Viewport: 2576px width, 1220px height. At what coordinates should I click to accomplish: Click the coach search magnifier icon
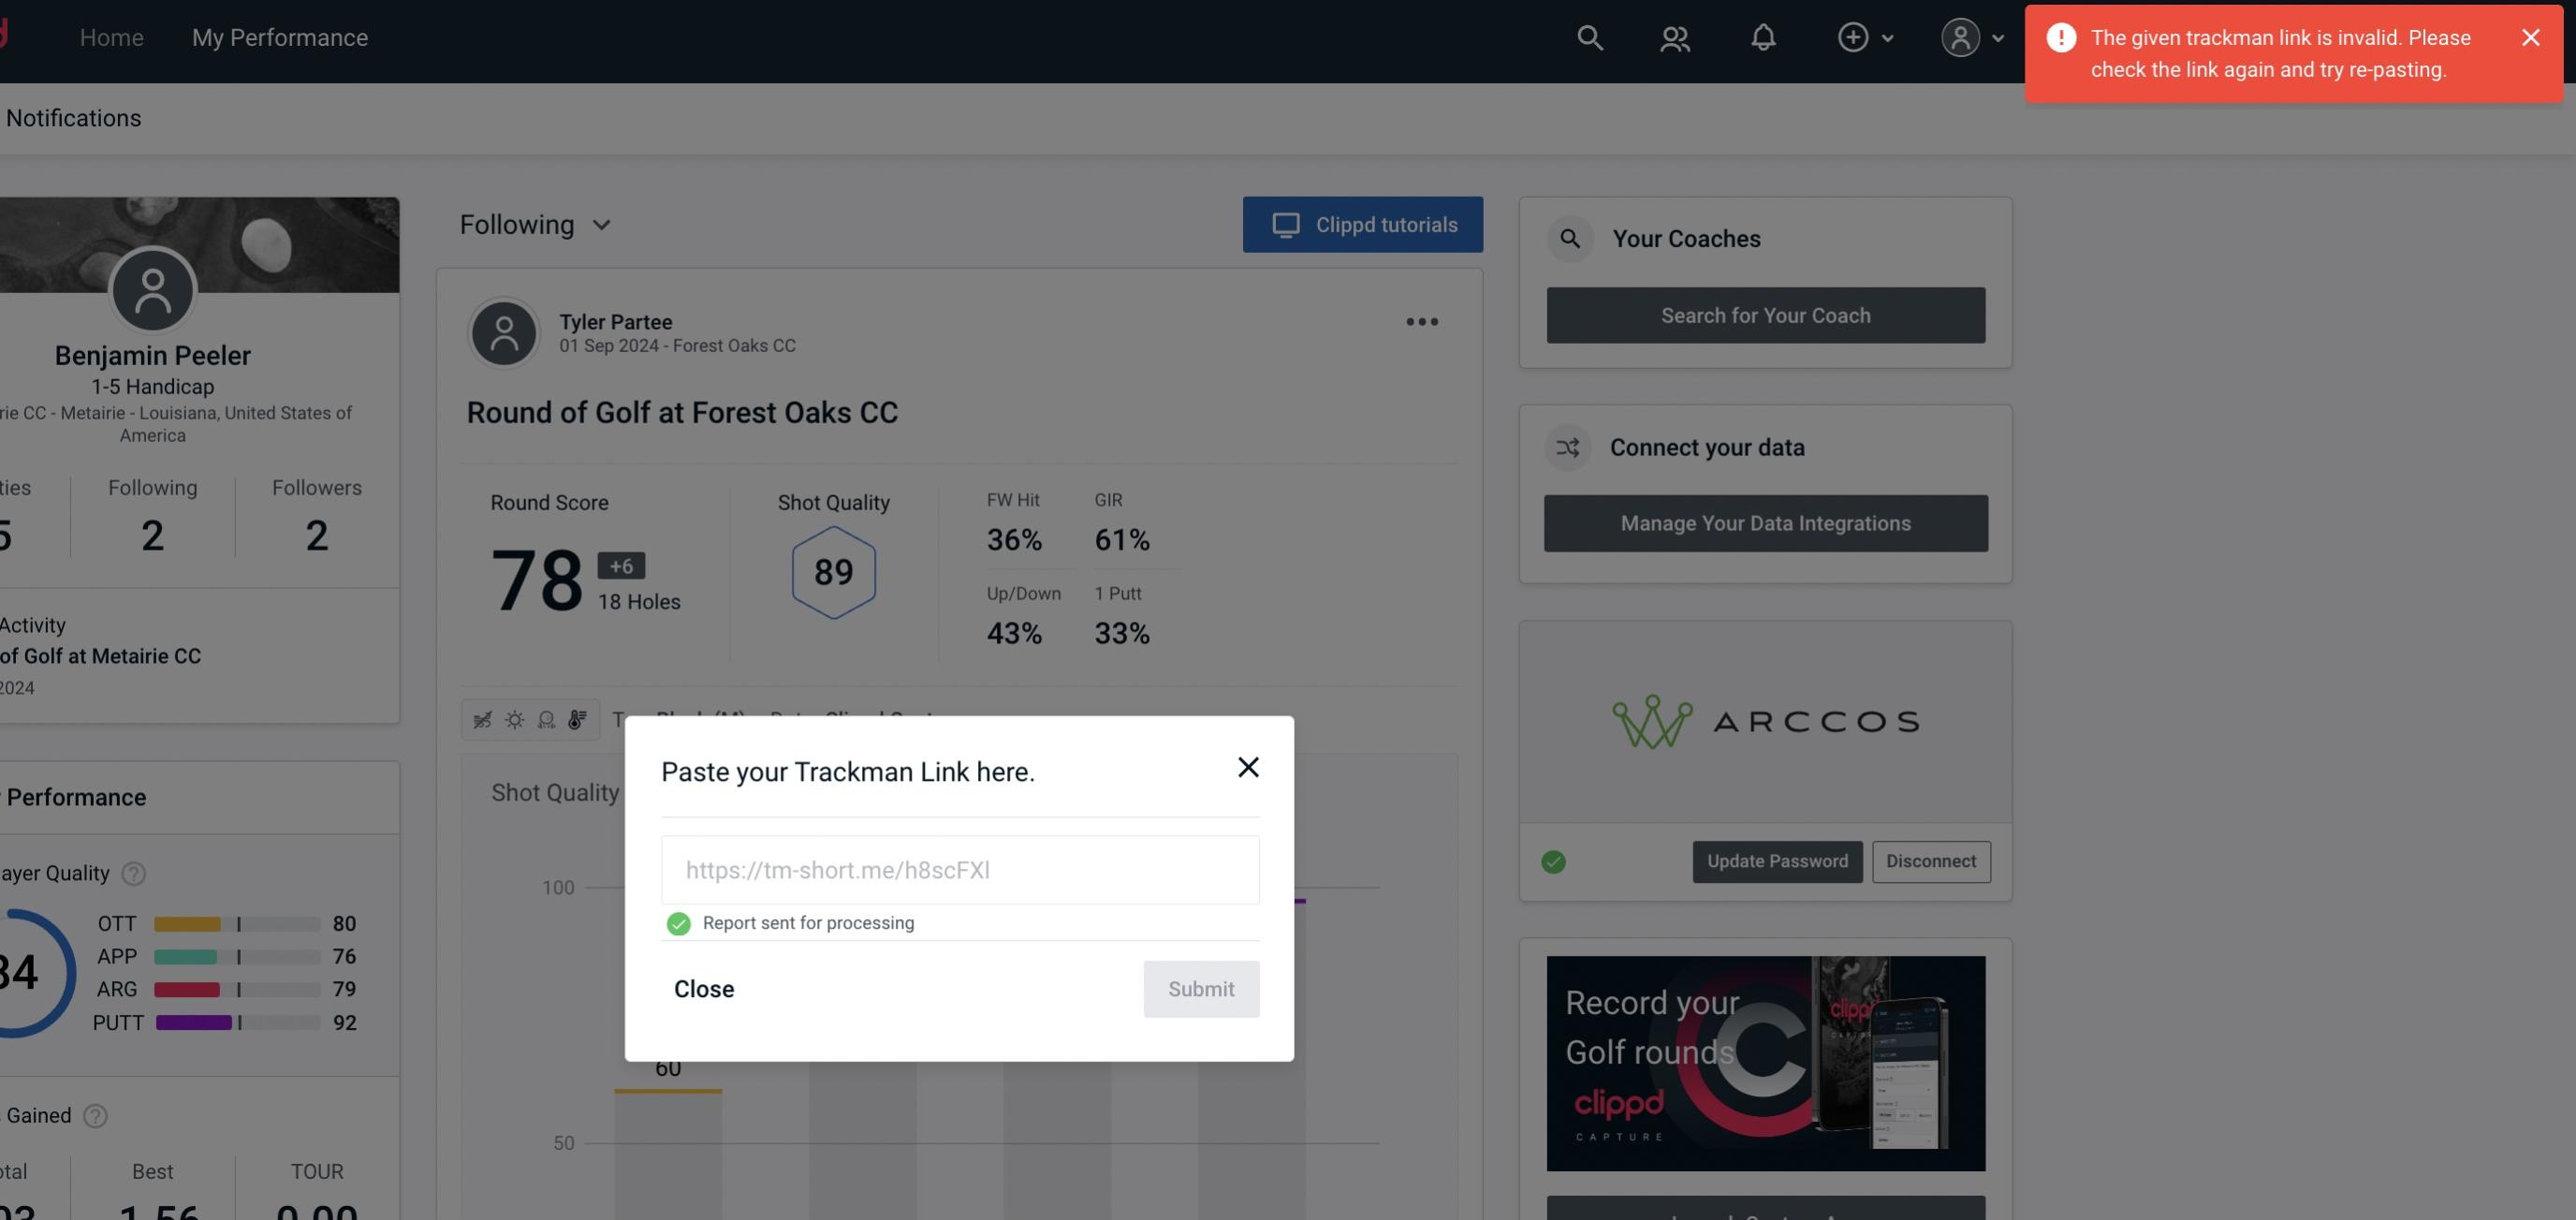(x=1569, y=237)
